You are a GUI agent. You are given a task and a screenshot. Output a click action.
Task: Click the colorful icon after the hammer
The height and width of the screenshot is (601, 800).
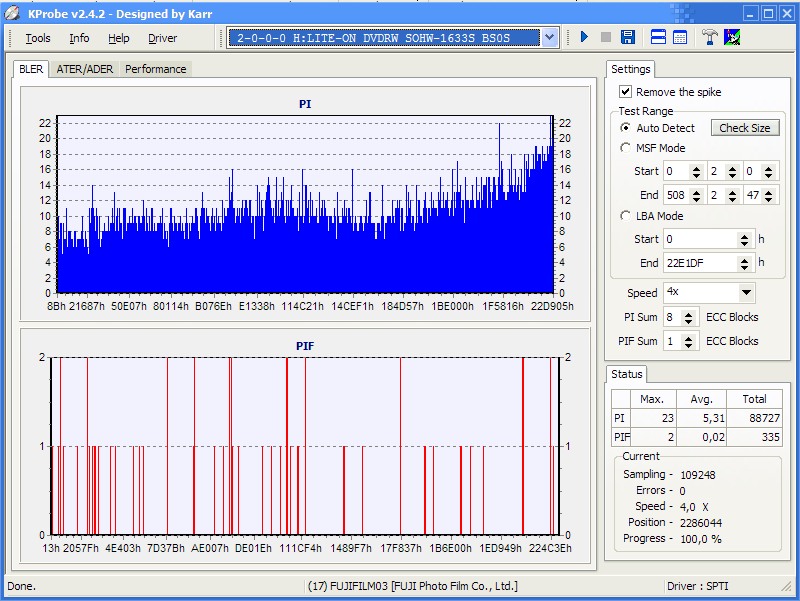[732, 38]
